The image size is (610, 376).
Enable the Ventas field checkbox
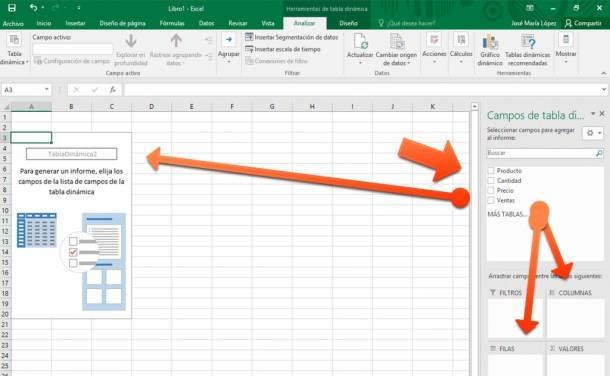(491, 200)
